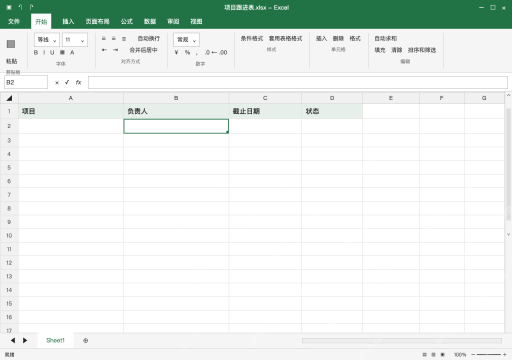Viewport: 512px width, 360px height.
Task: Click the select-all corner triangle
Action: tap(9, 98)
